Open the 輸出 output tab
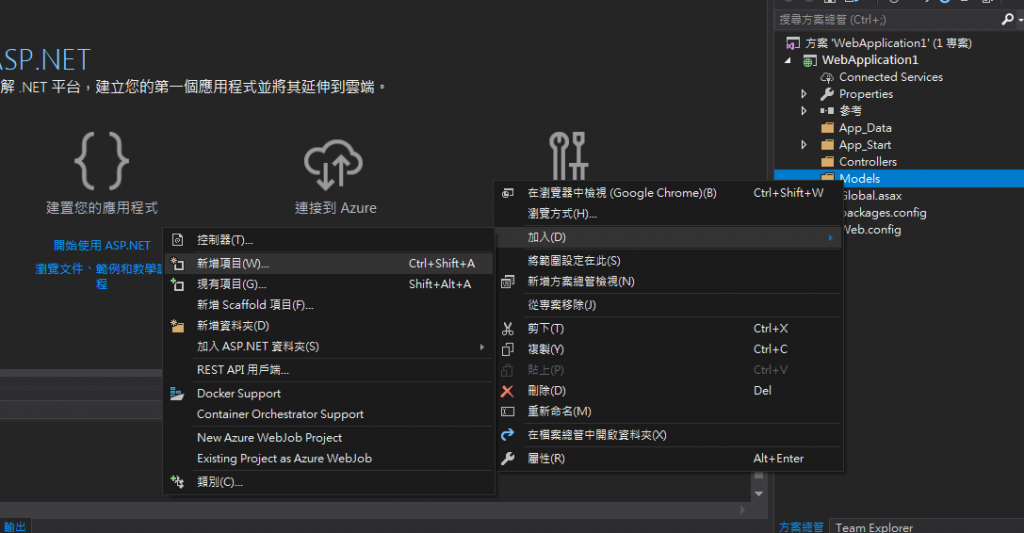Viewport: 1024px width, 533px height. coord(15,526)
